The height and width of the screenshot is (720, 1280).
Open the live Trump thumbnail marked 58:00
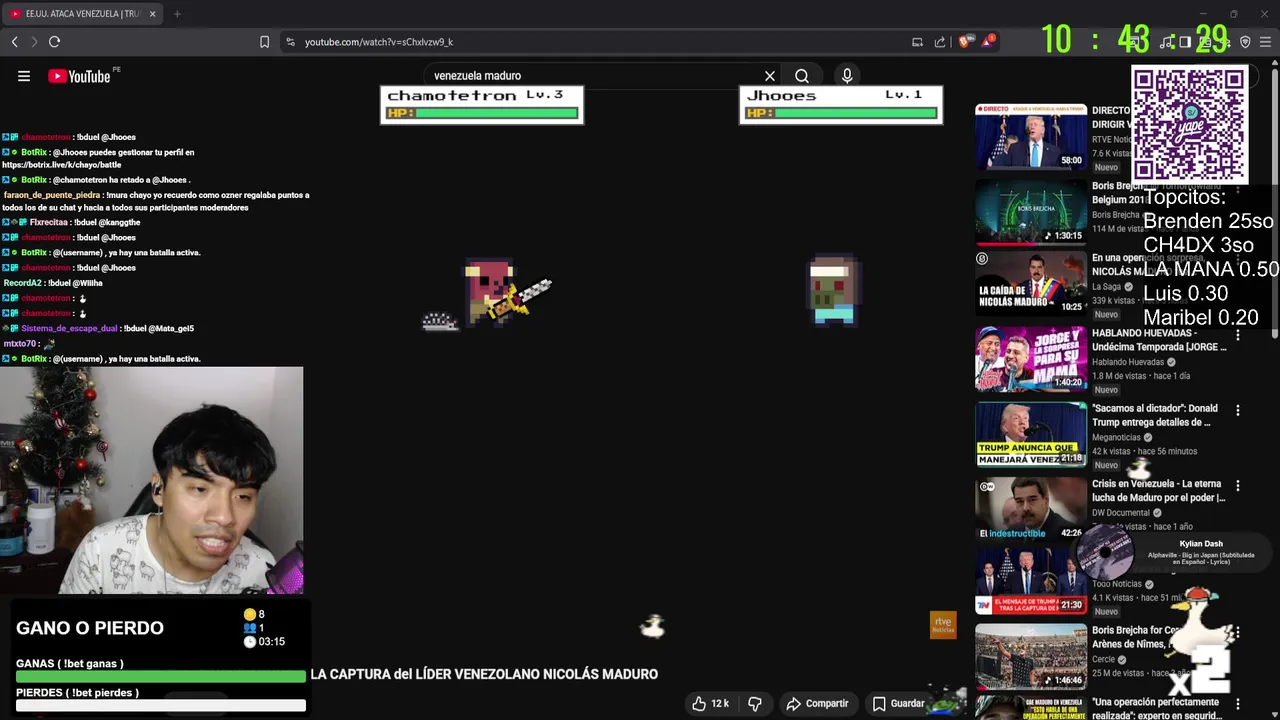[x=1031, y=135]
